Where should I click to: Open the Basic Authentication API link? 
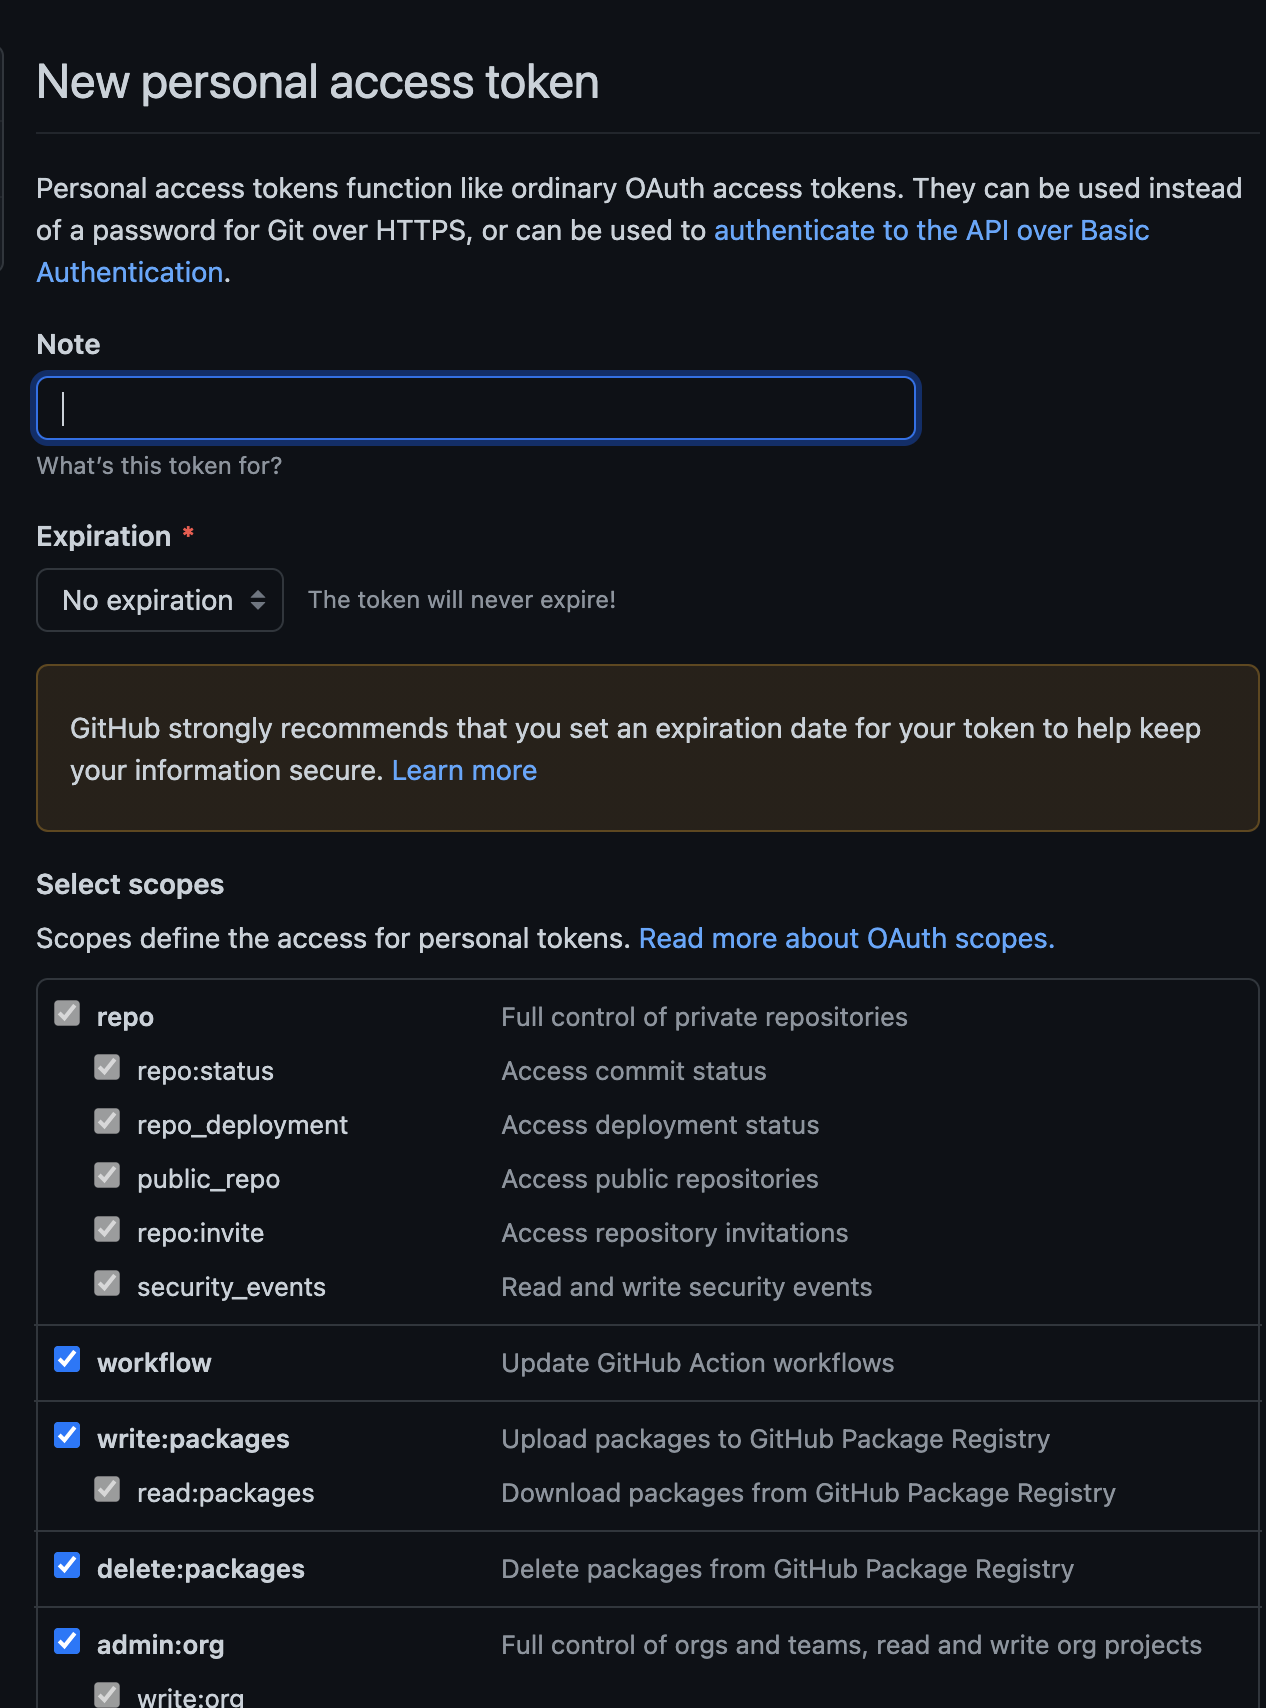click(930, 231)
